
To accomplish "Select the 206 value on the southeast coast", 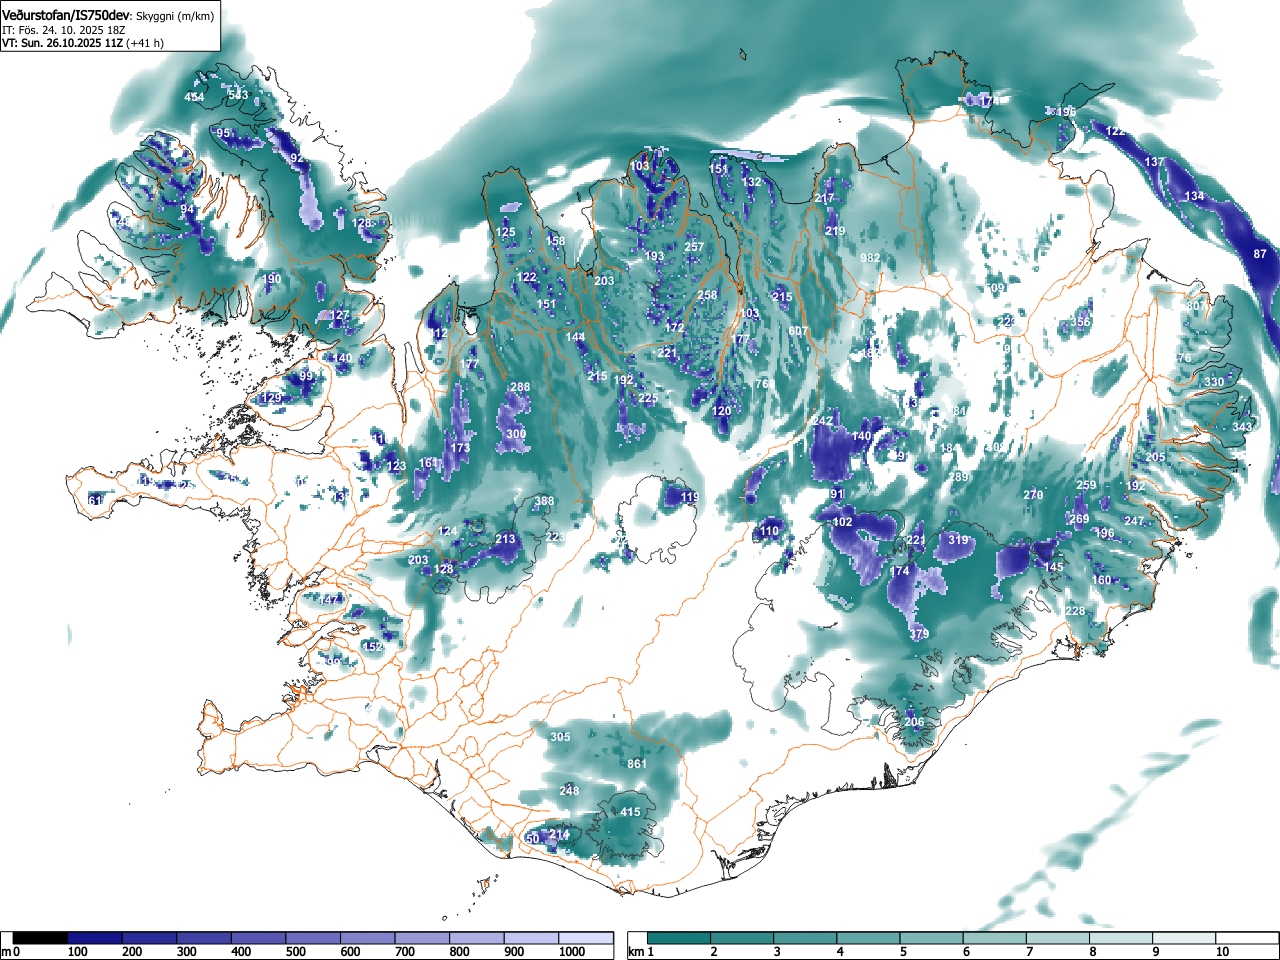I will tap(914, 722).
